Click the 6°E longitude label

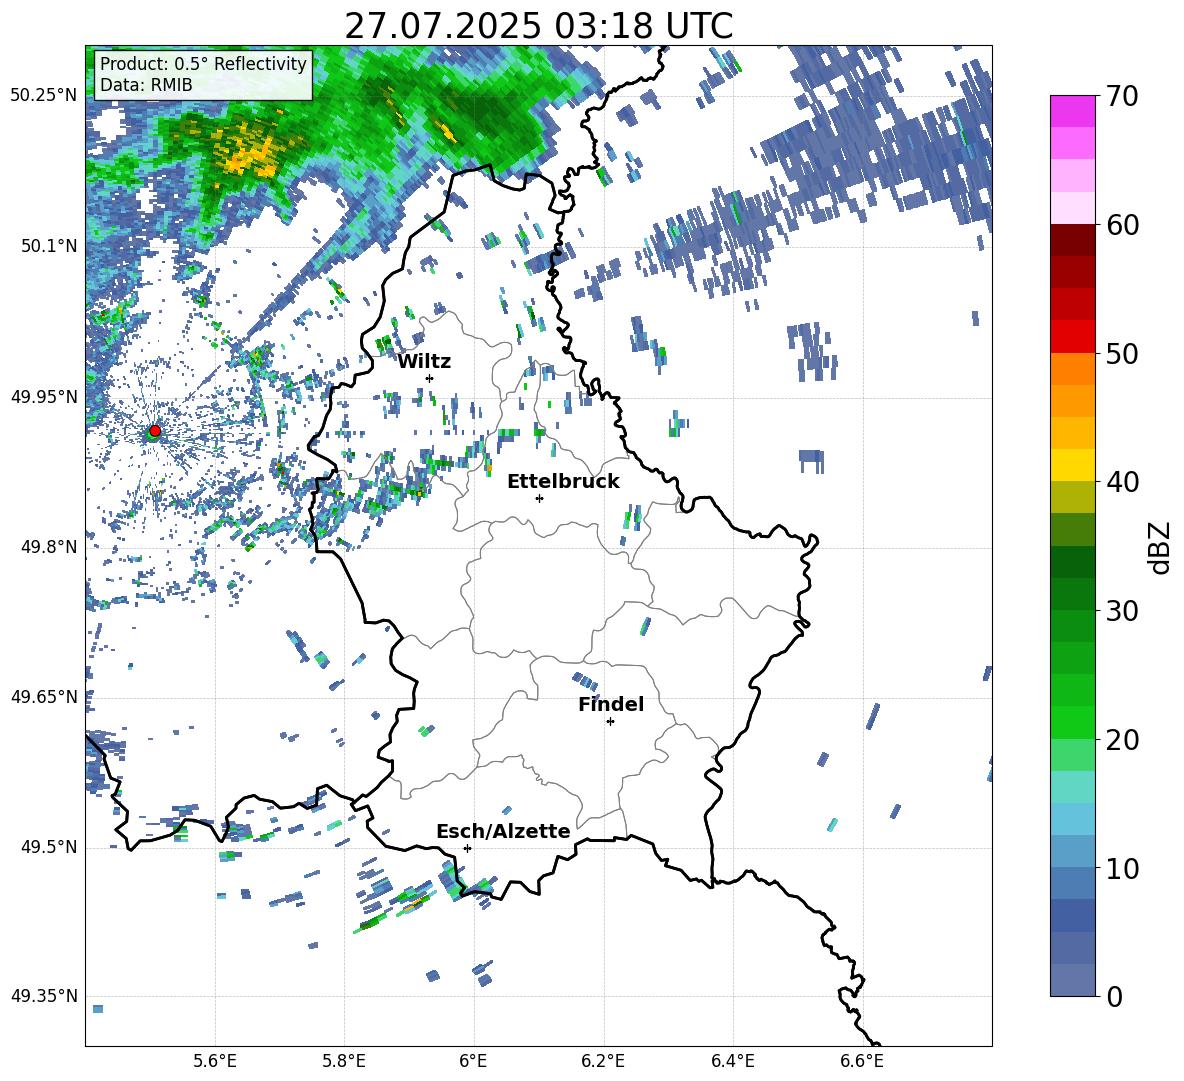coord(473,1061)
